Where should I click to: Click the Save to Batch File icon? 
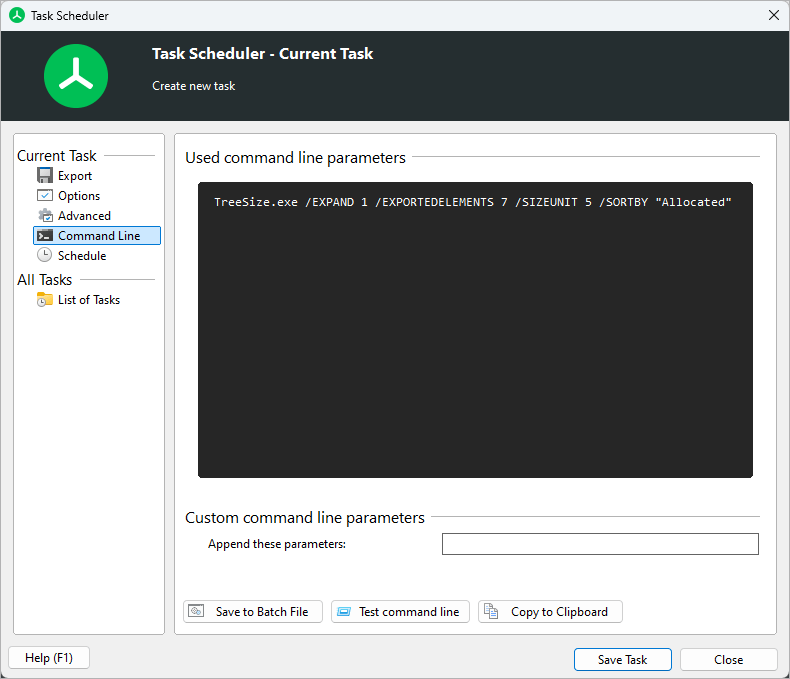tap(198, 612)
